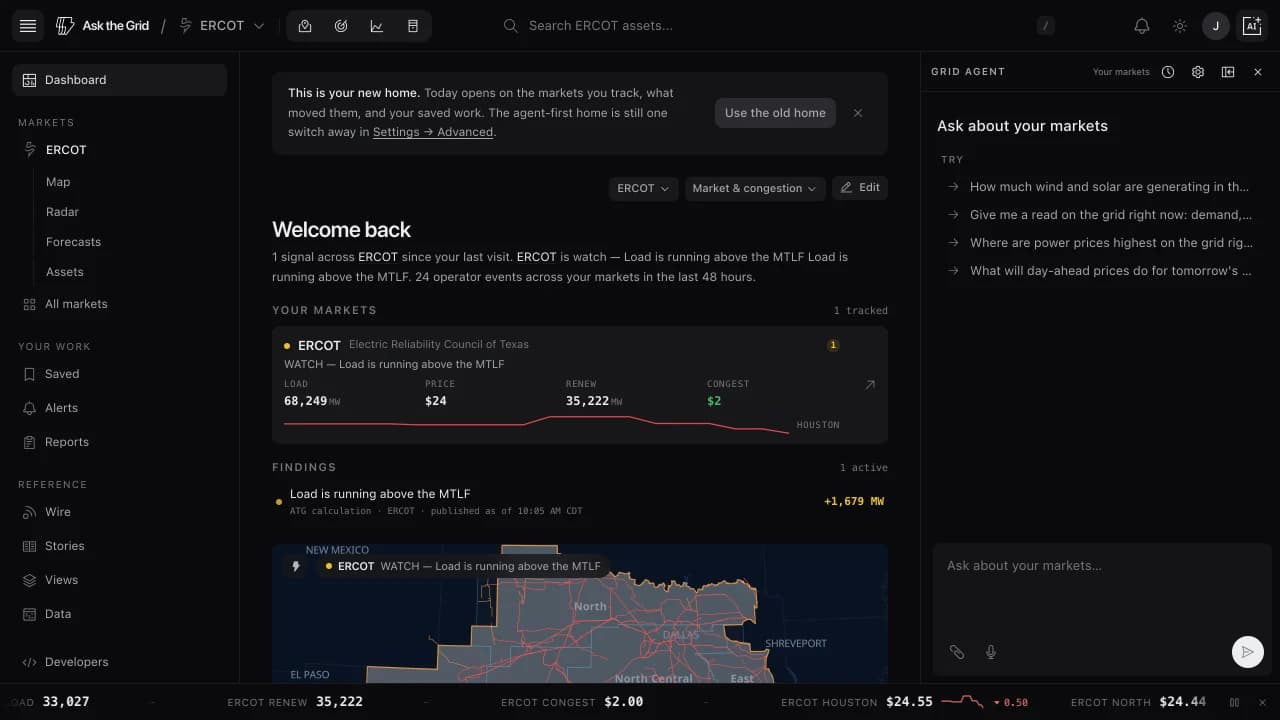Toggle the AI agent panel button

(1251, 26)
